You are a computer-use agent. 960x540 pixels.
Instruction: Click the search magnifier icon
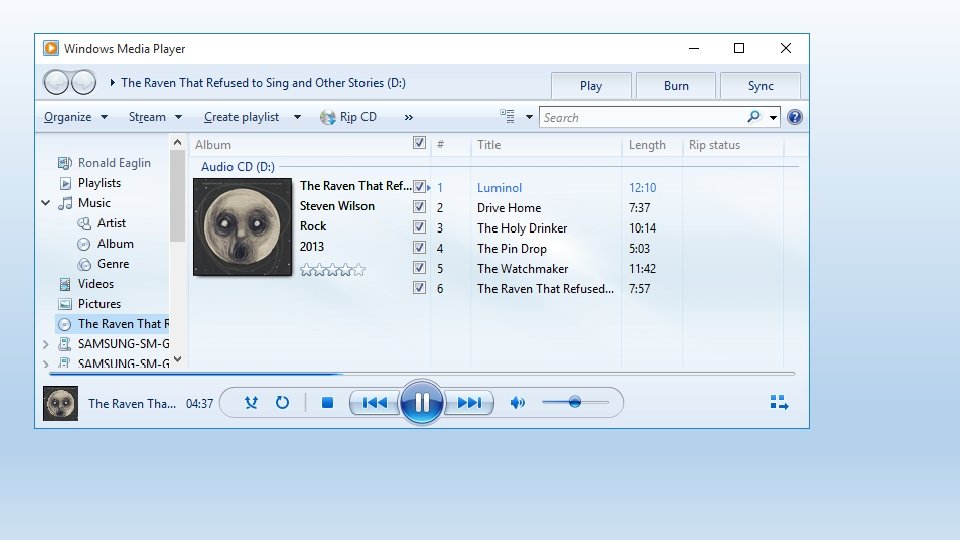tap(754, 116)
